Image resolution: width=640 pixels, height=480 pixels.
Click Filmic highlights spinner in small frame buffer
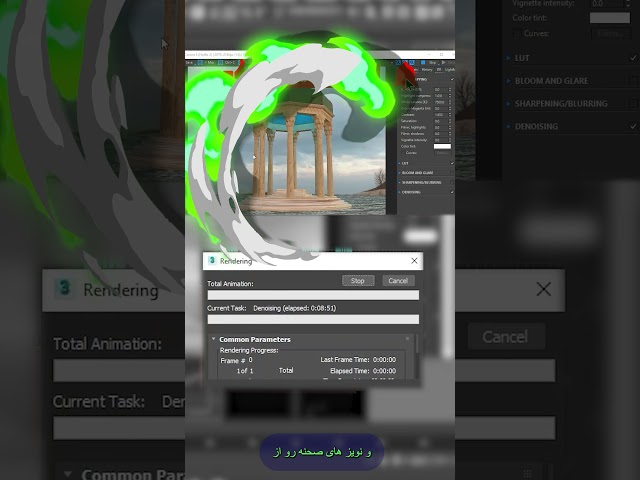(x=450, y=127)
